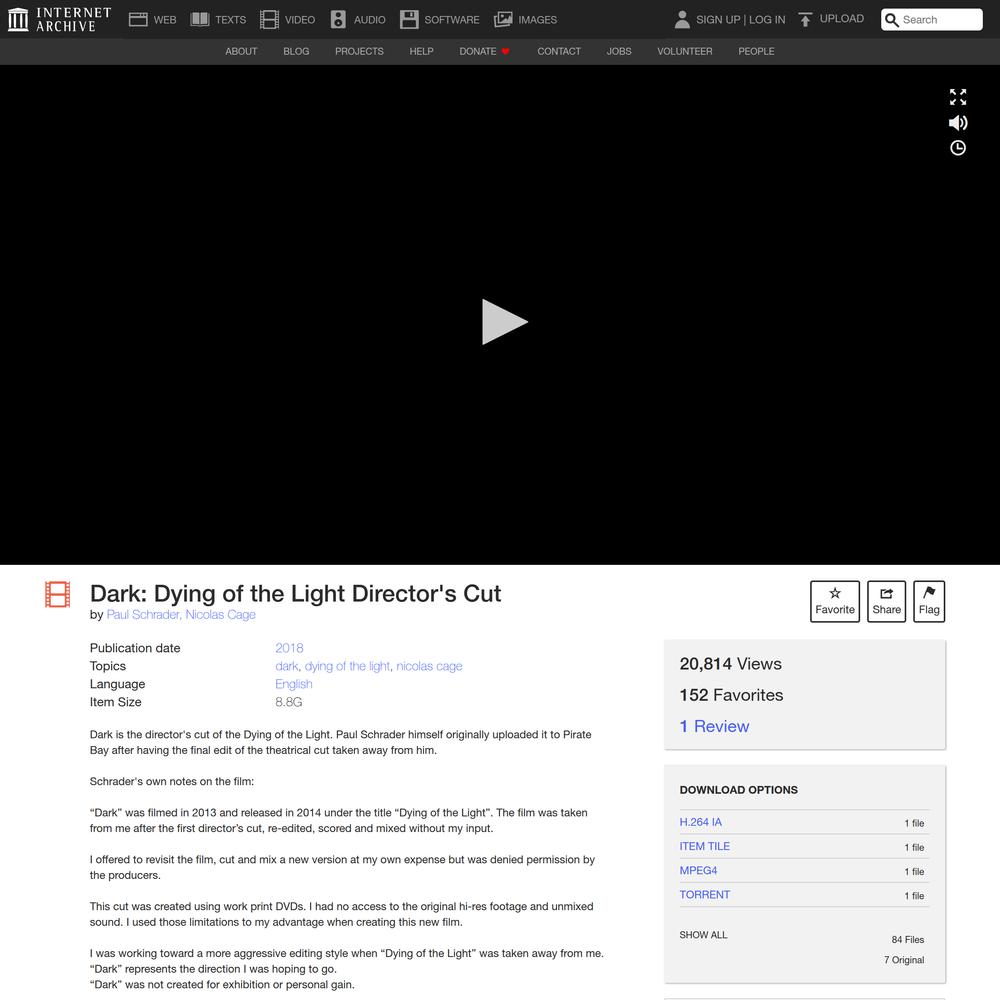Download the H.264 IA file

(x=700, y=823)
